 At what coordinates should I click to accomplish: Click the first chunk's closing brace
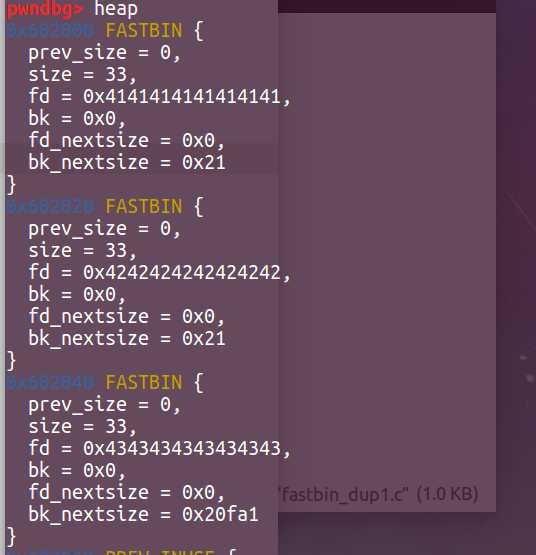point(11,185)
